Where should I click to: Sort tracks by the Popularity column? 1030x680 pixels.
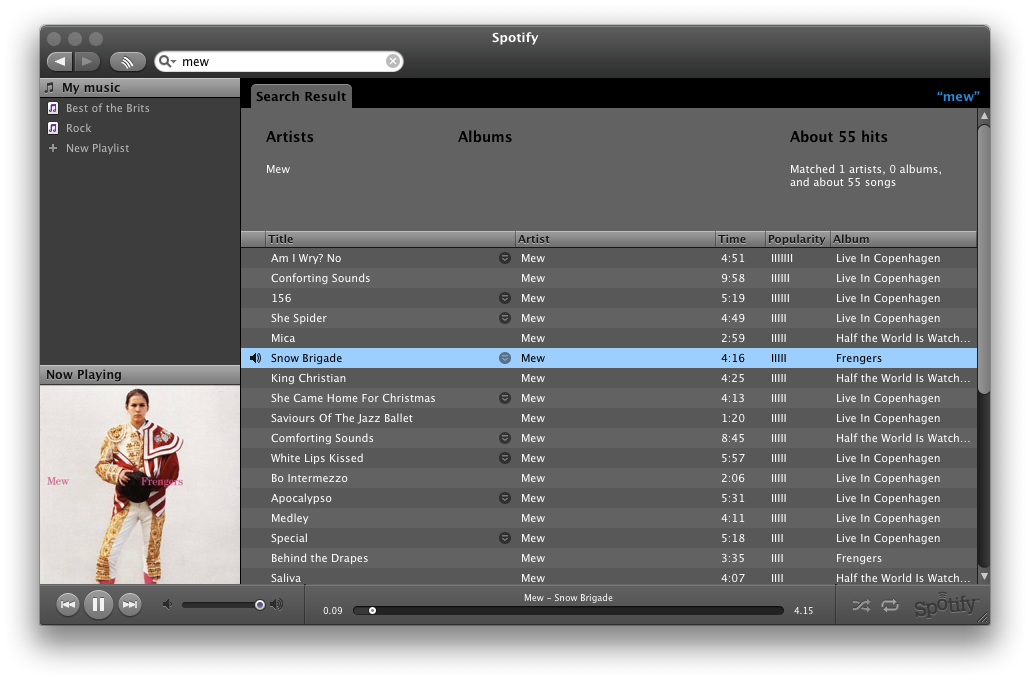click(x=795, y=239)
